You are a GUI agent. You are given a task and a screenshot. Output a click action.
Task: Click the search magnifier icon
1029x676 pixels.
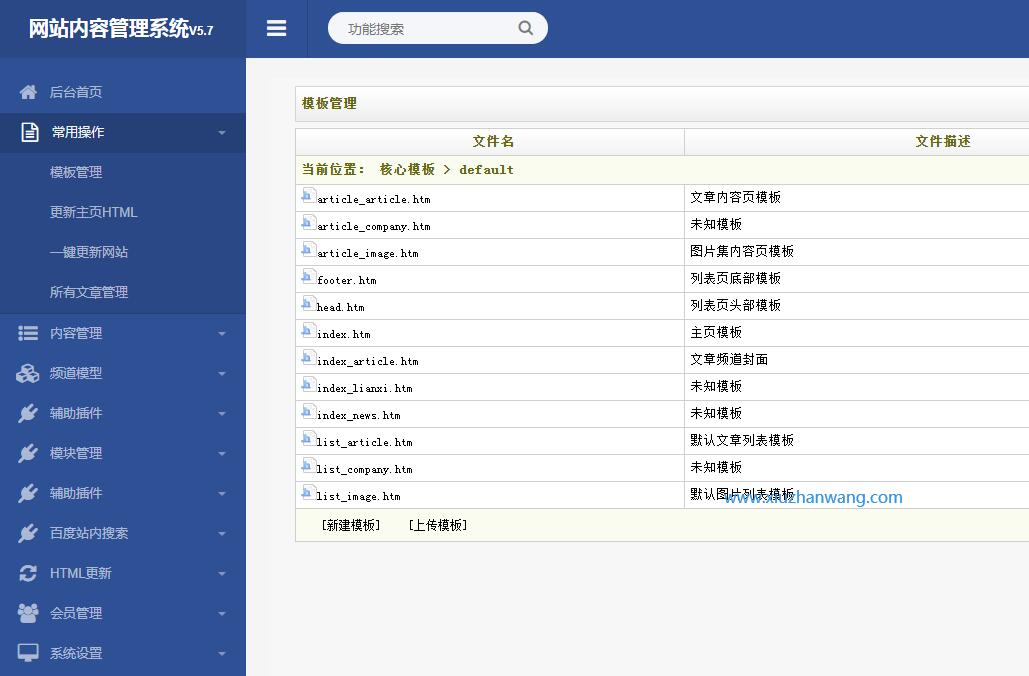(526, 28)
